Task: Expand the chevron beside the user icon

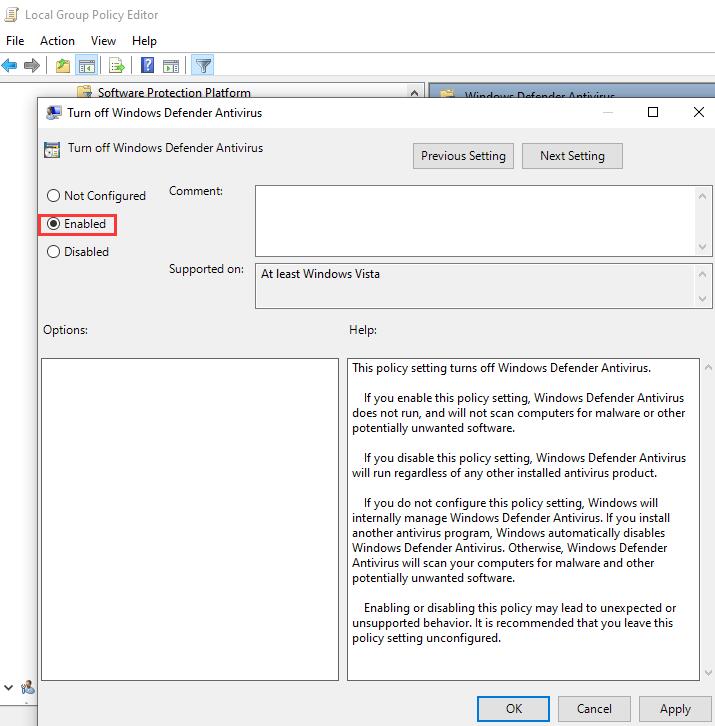Action: tap(8, 688)
